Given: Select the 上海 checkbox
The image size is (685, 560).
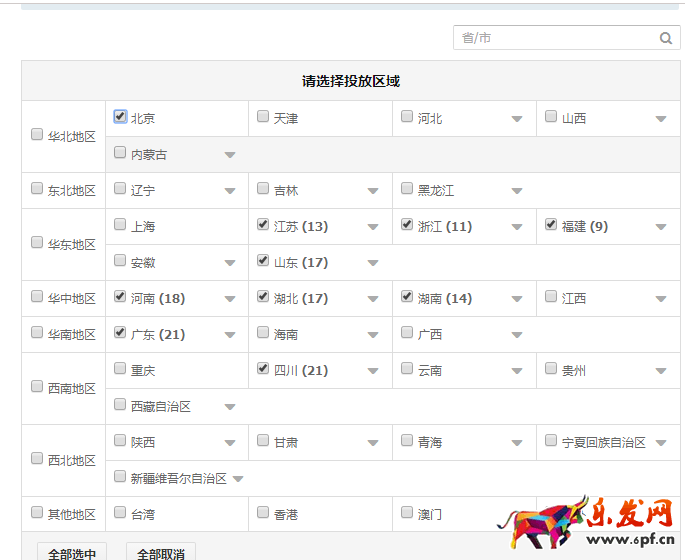Looking at the screenshot, I should pyautogui.click(x=120, y=224).
